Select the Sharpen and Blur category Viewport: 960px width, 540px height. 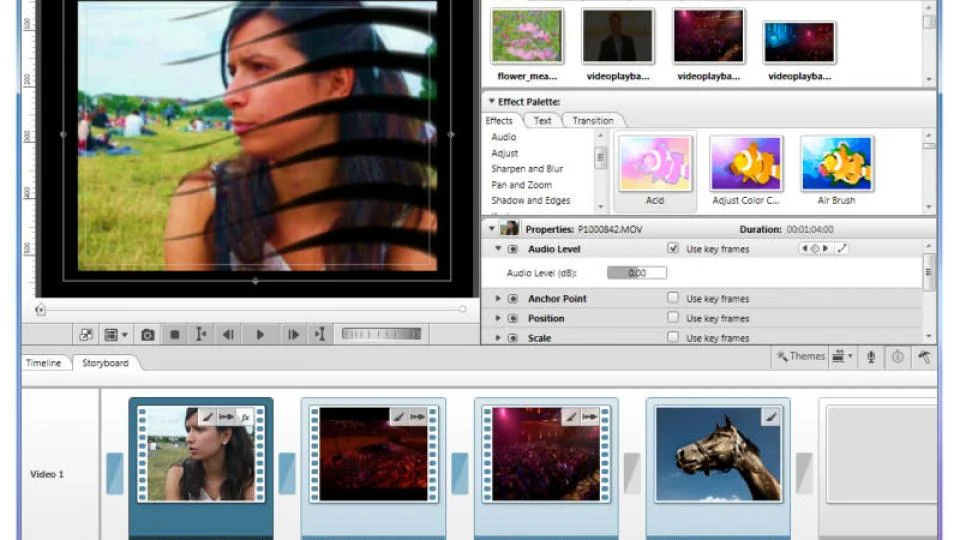[527, 168]
